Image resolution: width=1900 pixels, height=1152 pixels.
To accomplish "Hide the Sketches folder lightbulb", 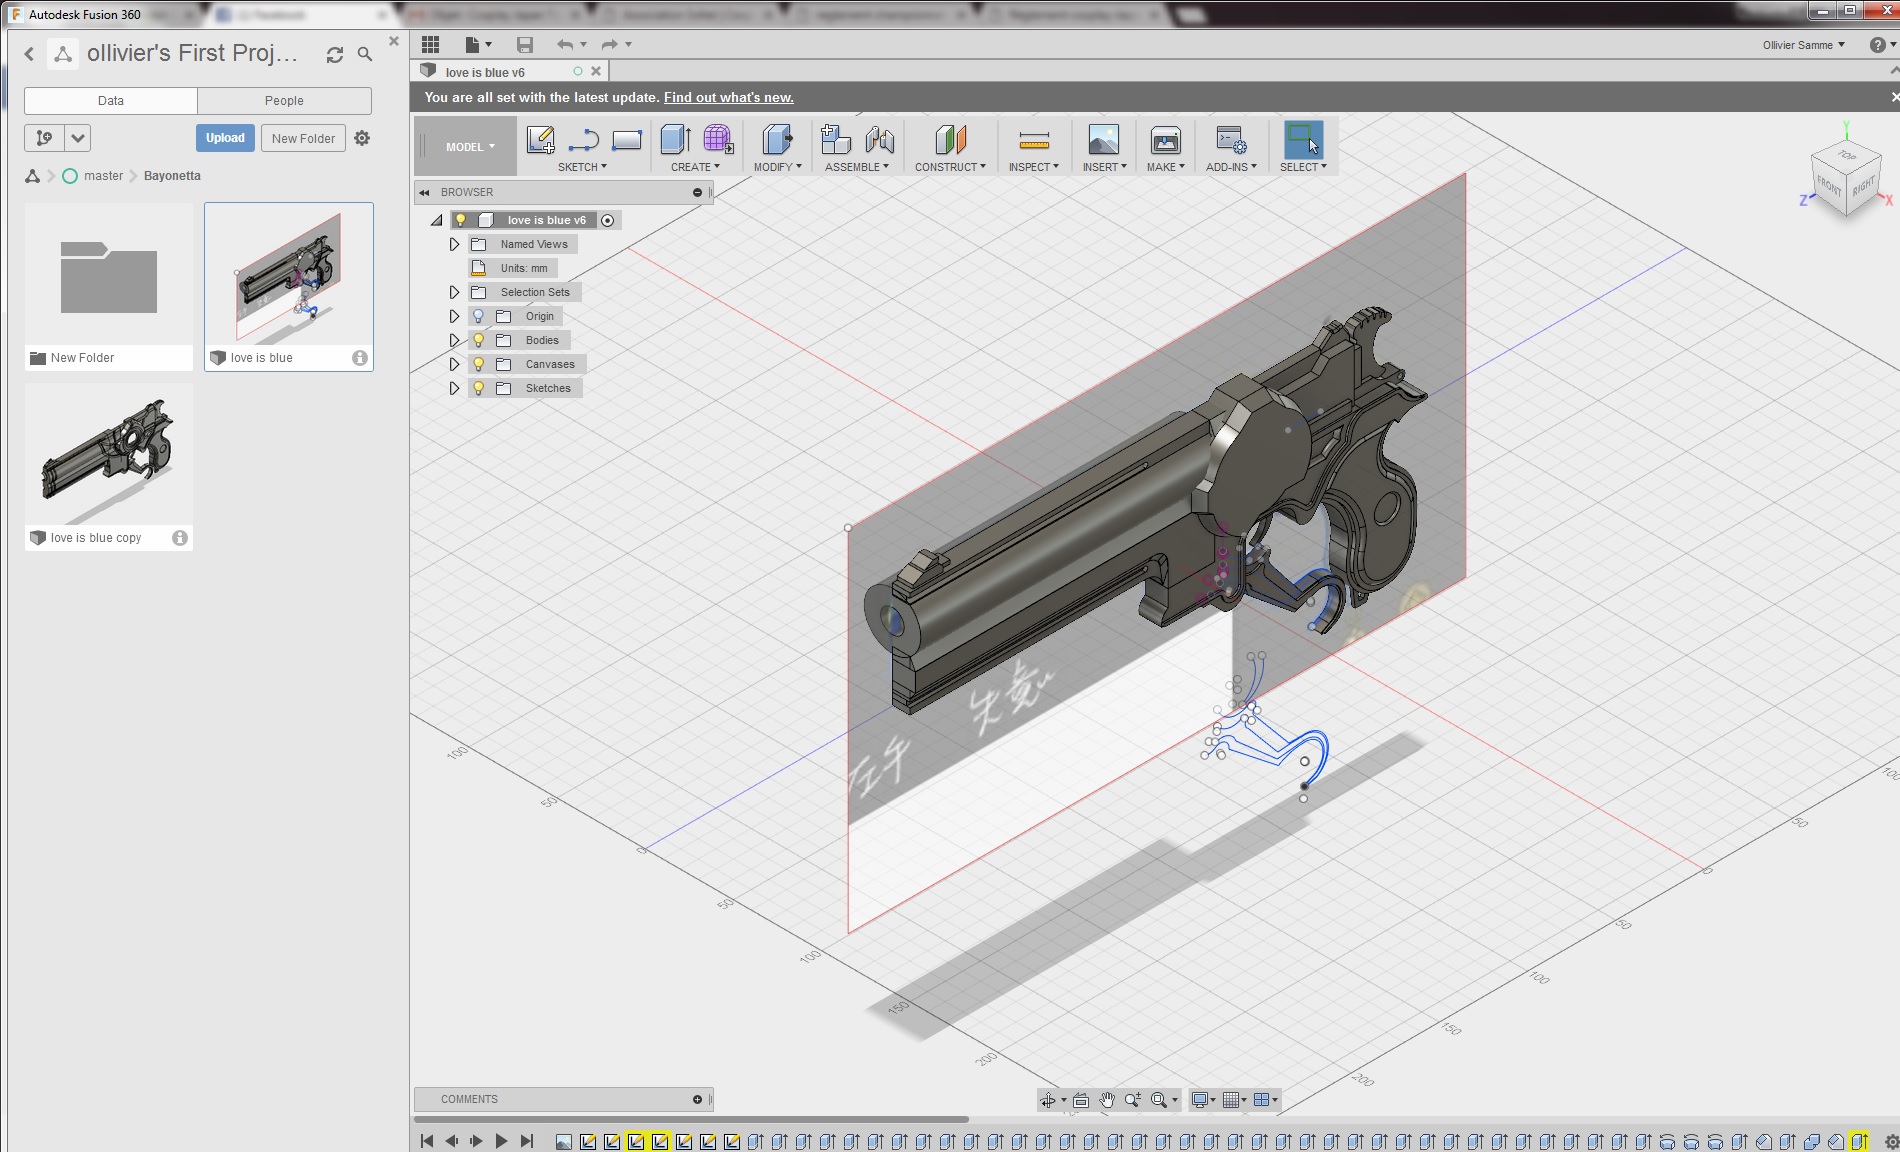I will click(x=479, y=389).
